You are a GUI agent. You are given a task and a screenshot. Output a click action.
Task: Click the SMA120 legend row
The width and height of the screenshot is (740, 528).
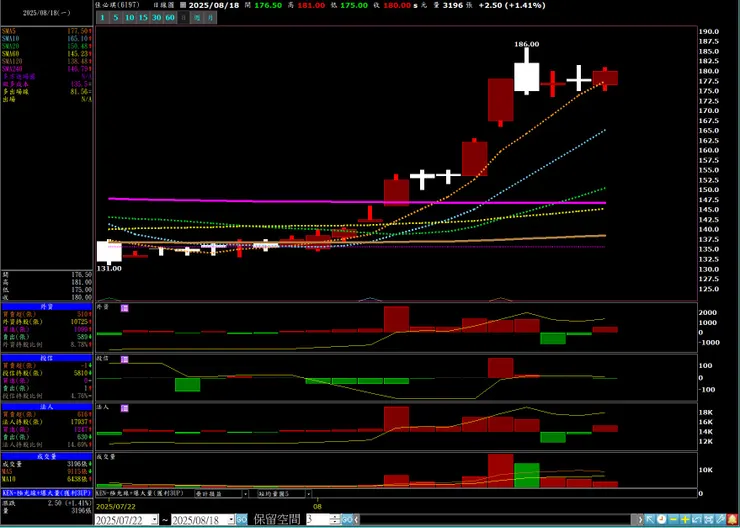(x=47, y=61)
